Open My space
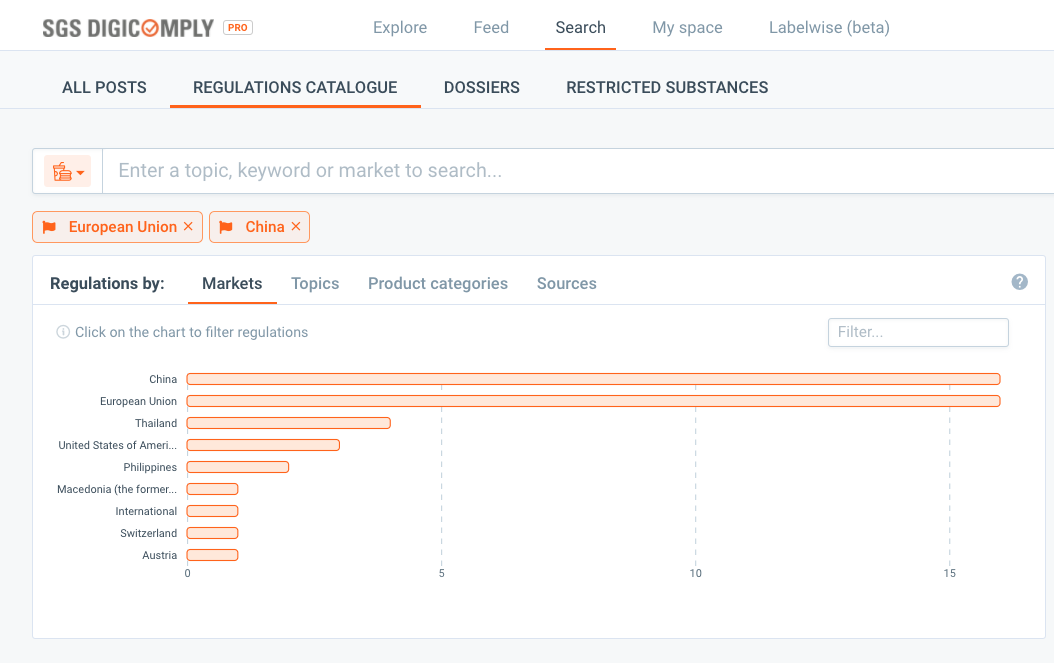1054x663 pixels. pyautogui.click(x=687, y=28)
